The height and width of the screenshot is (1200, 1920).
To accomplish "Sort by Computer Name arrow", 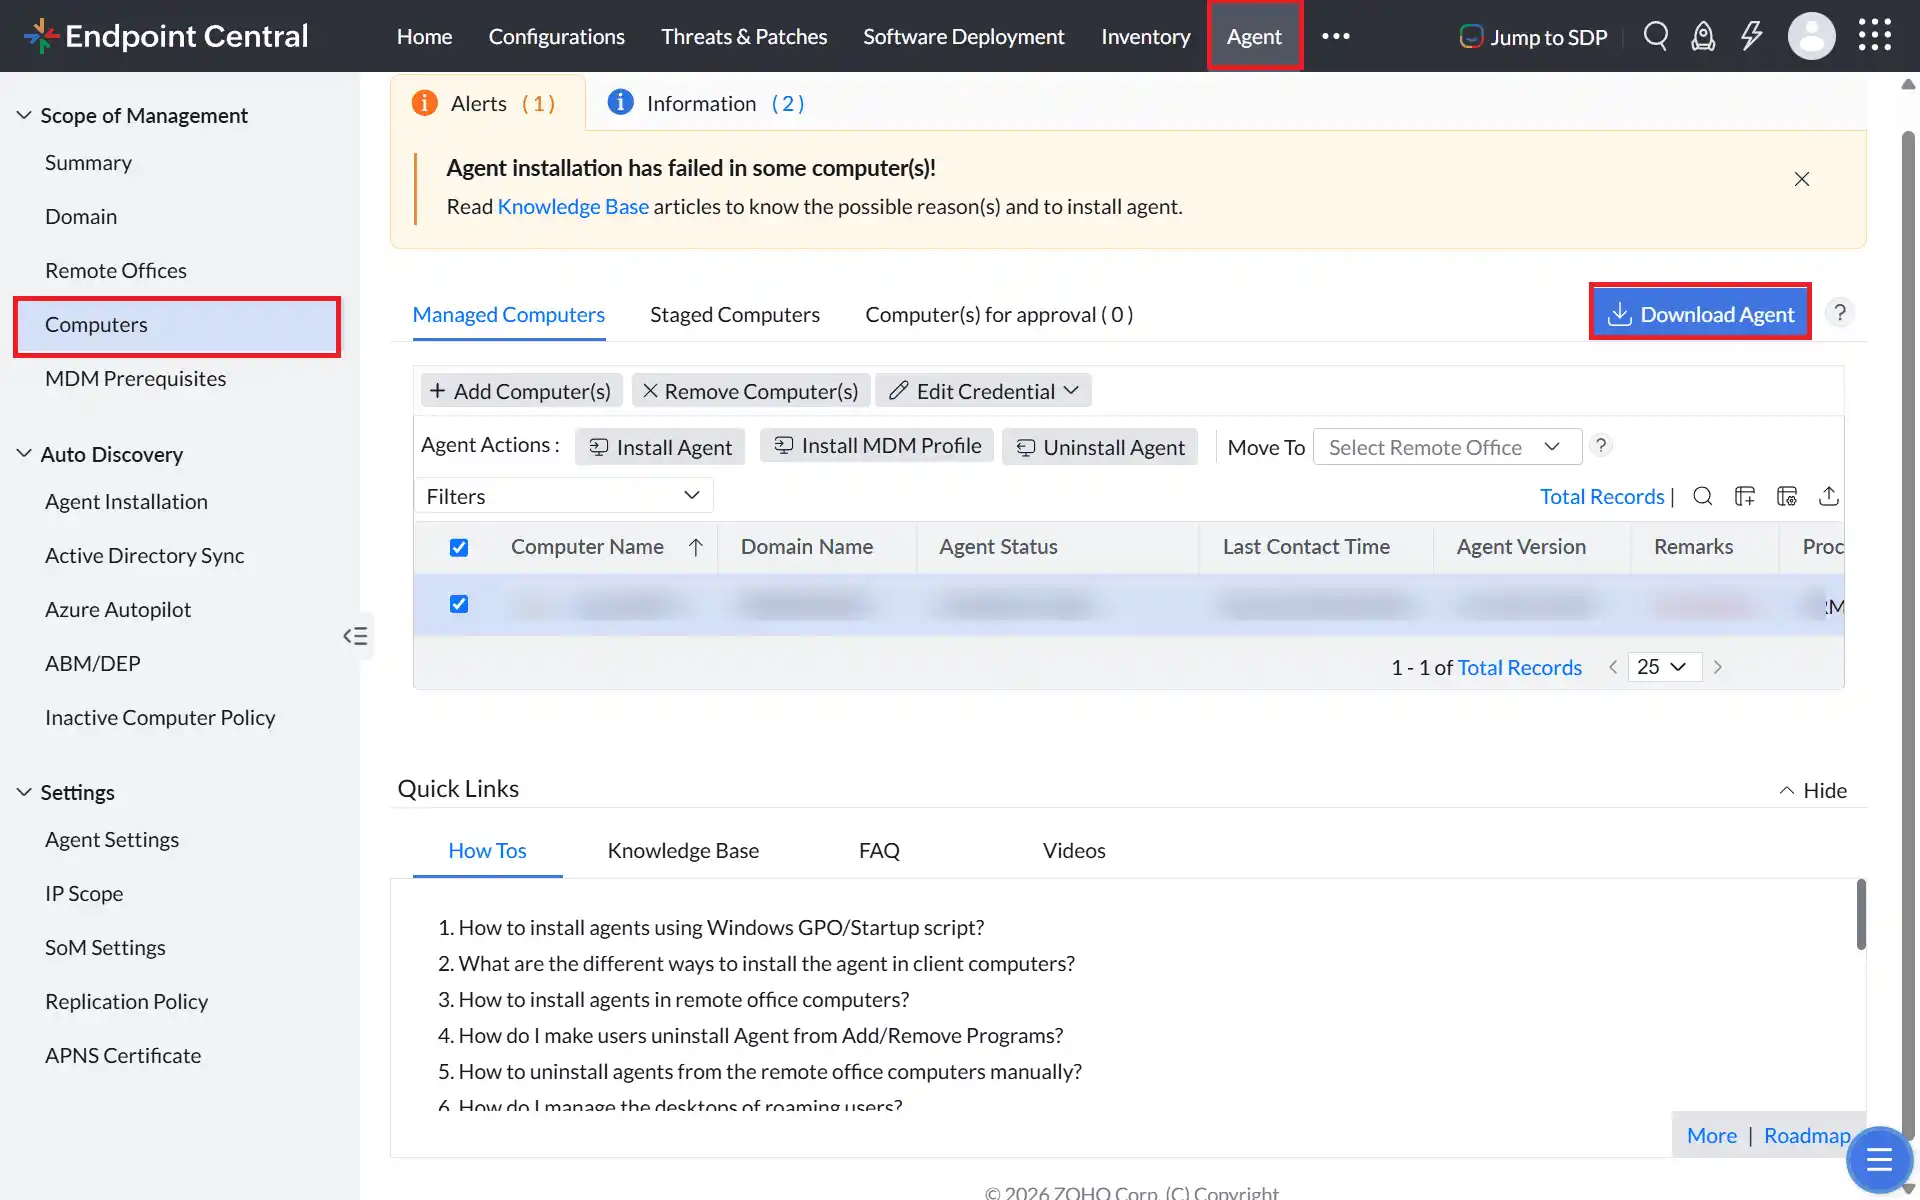I will point(696,547).
